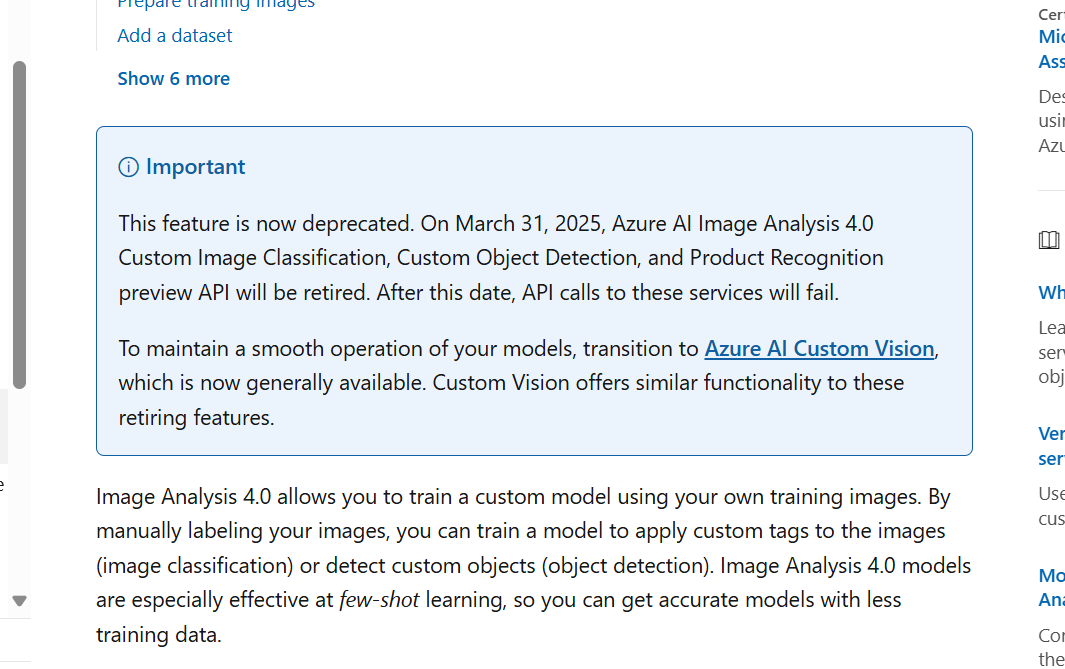Click the italic few-shot term
The image size is (1065, 669).
point(379,600)
